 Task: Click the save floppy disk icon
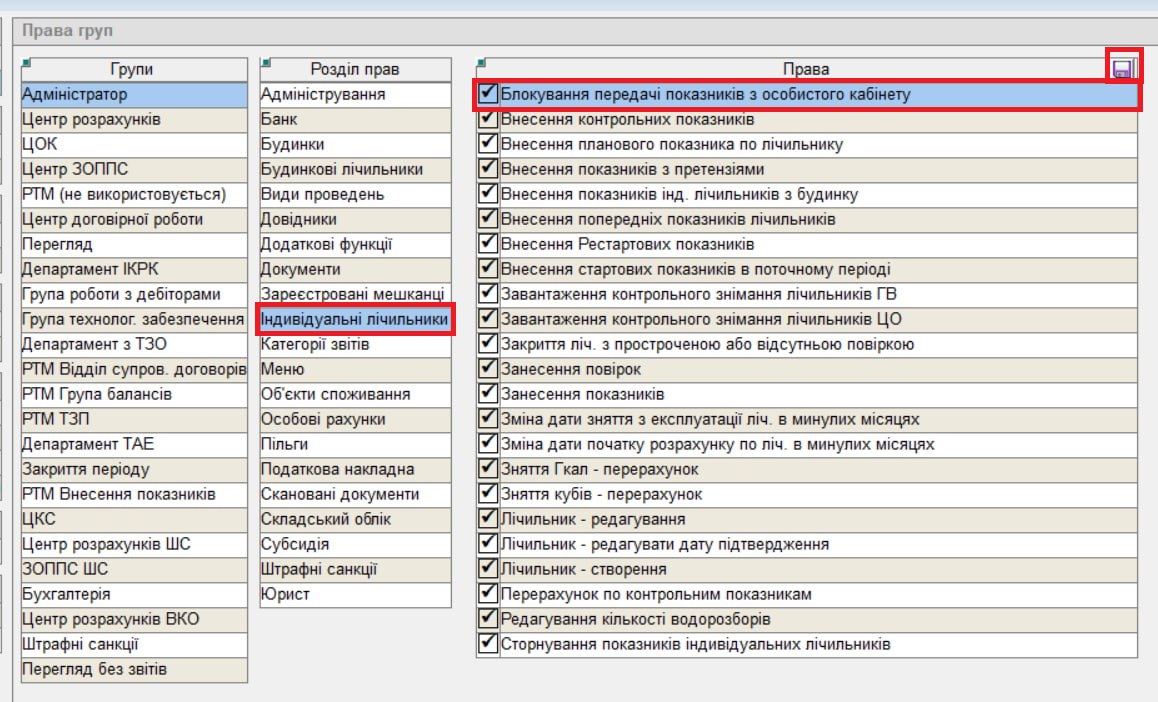[1121, 68]
